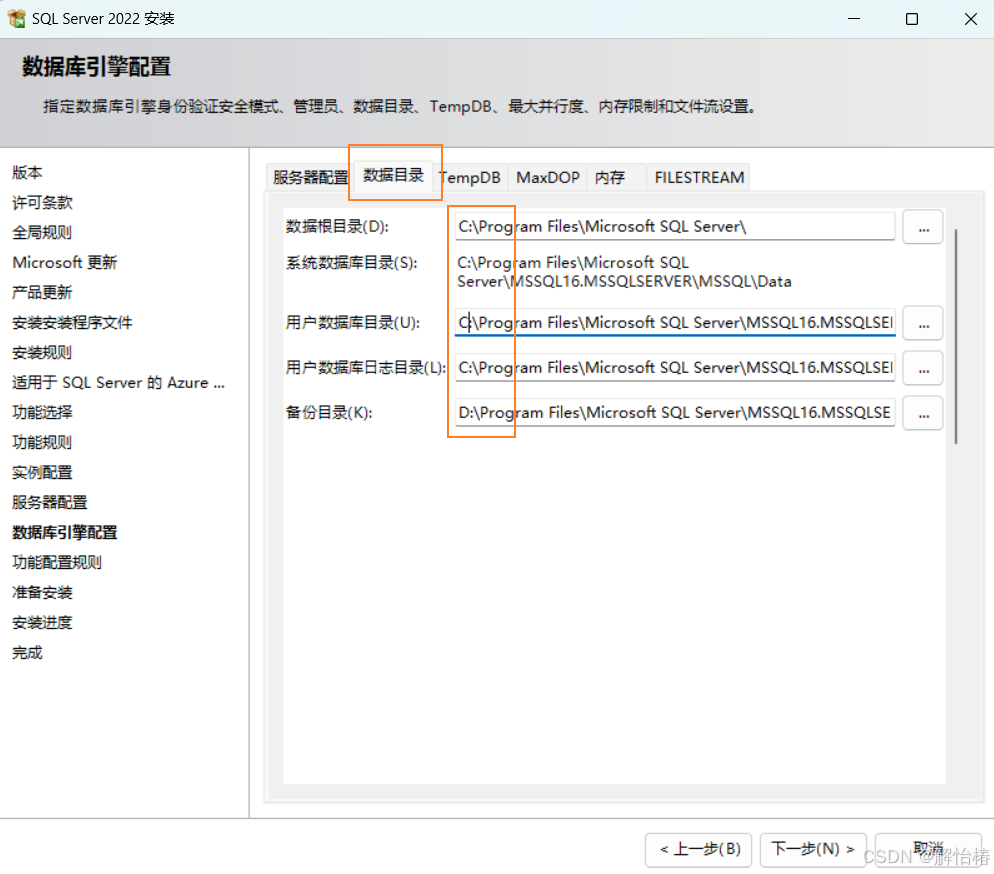Image resolution: width=994 pixels, height=874 pixels.
Task: Click the 安装规则 step in sidebar
Action: 42,352
